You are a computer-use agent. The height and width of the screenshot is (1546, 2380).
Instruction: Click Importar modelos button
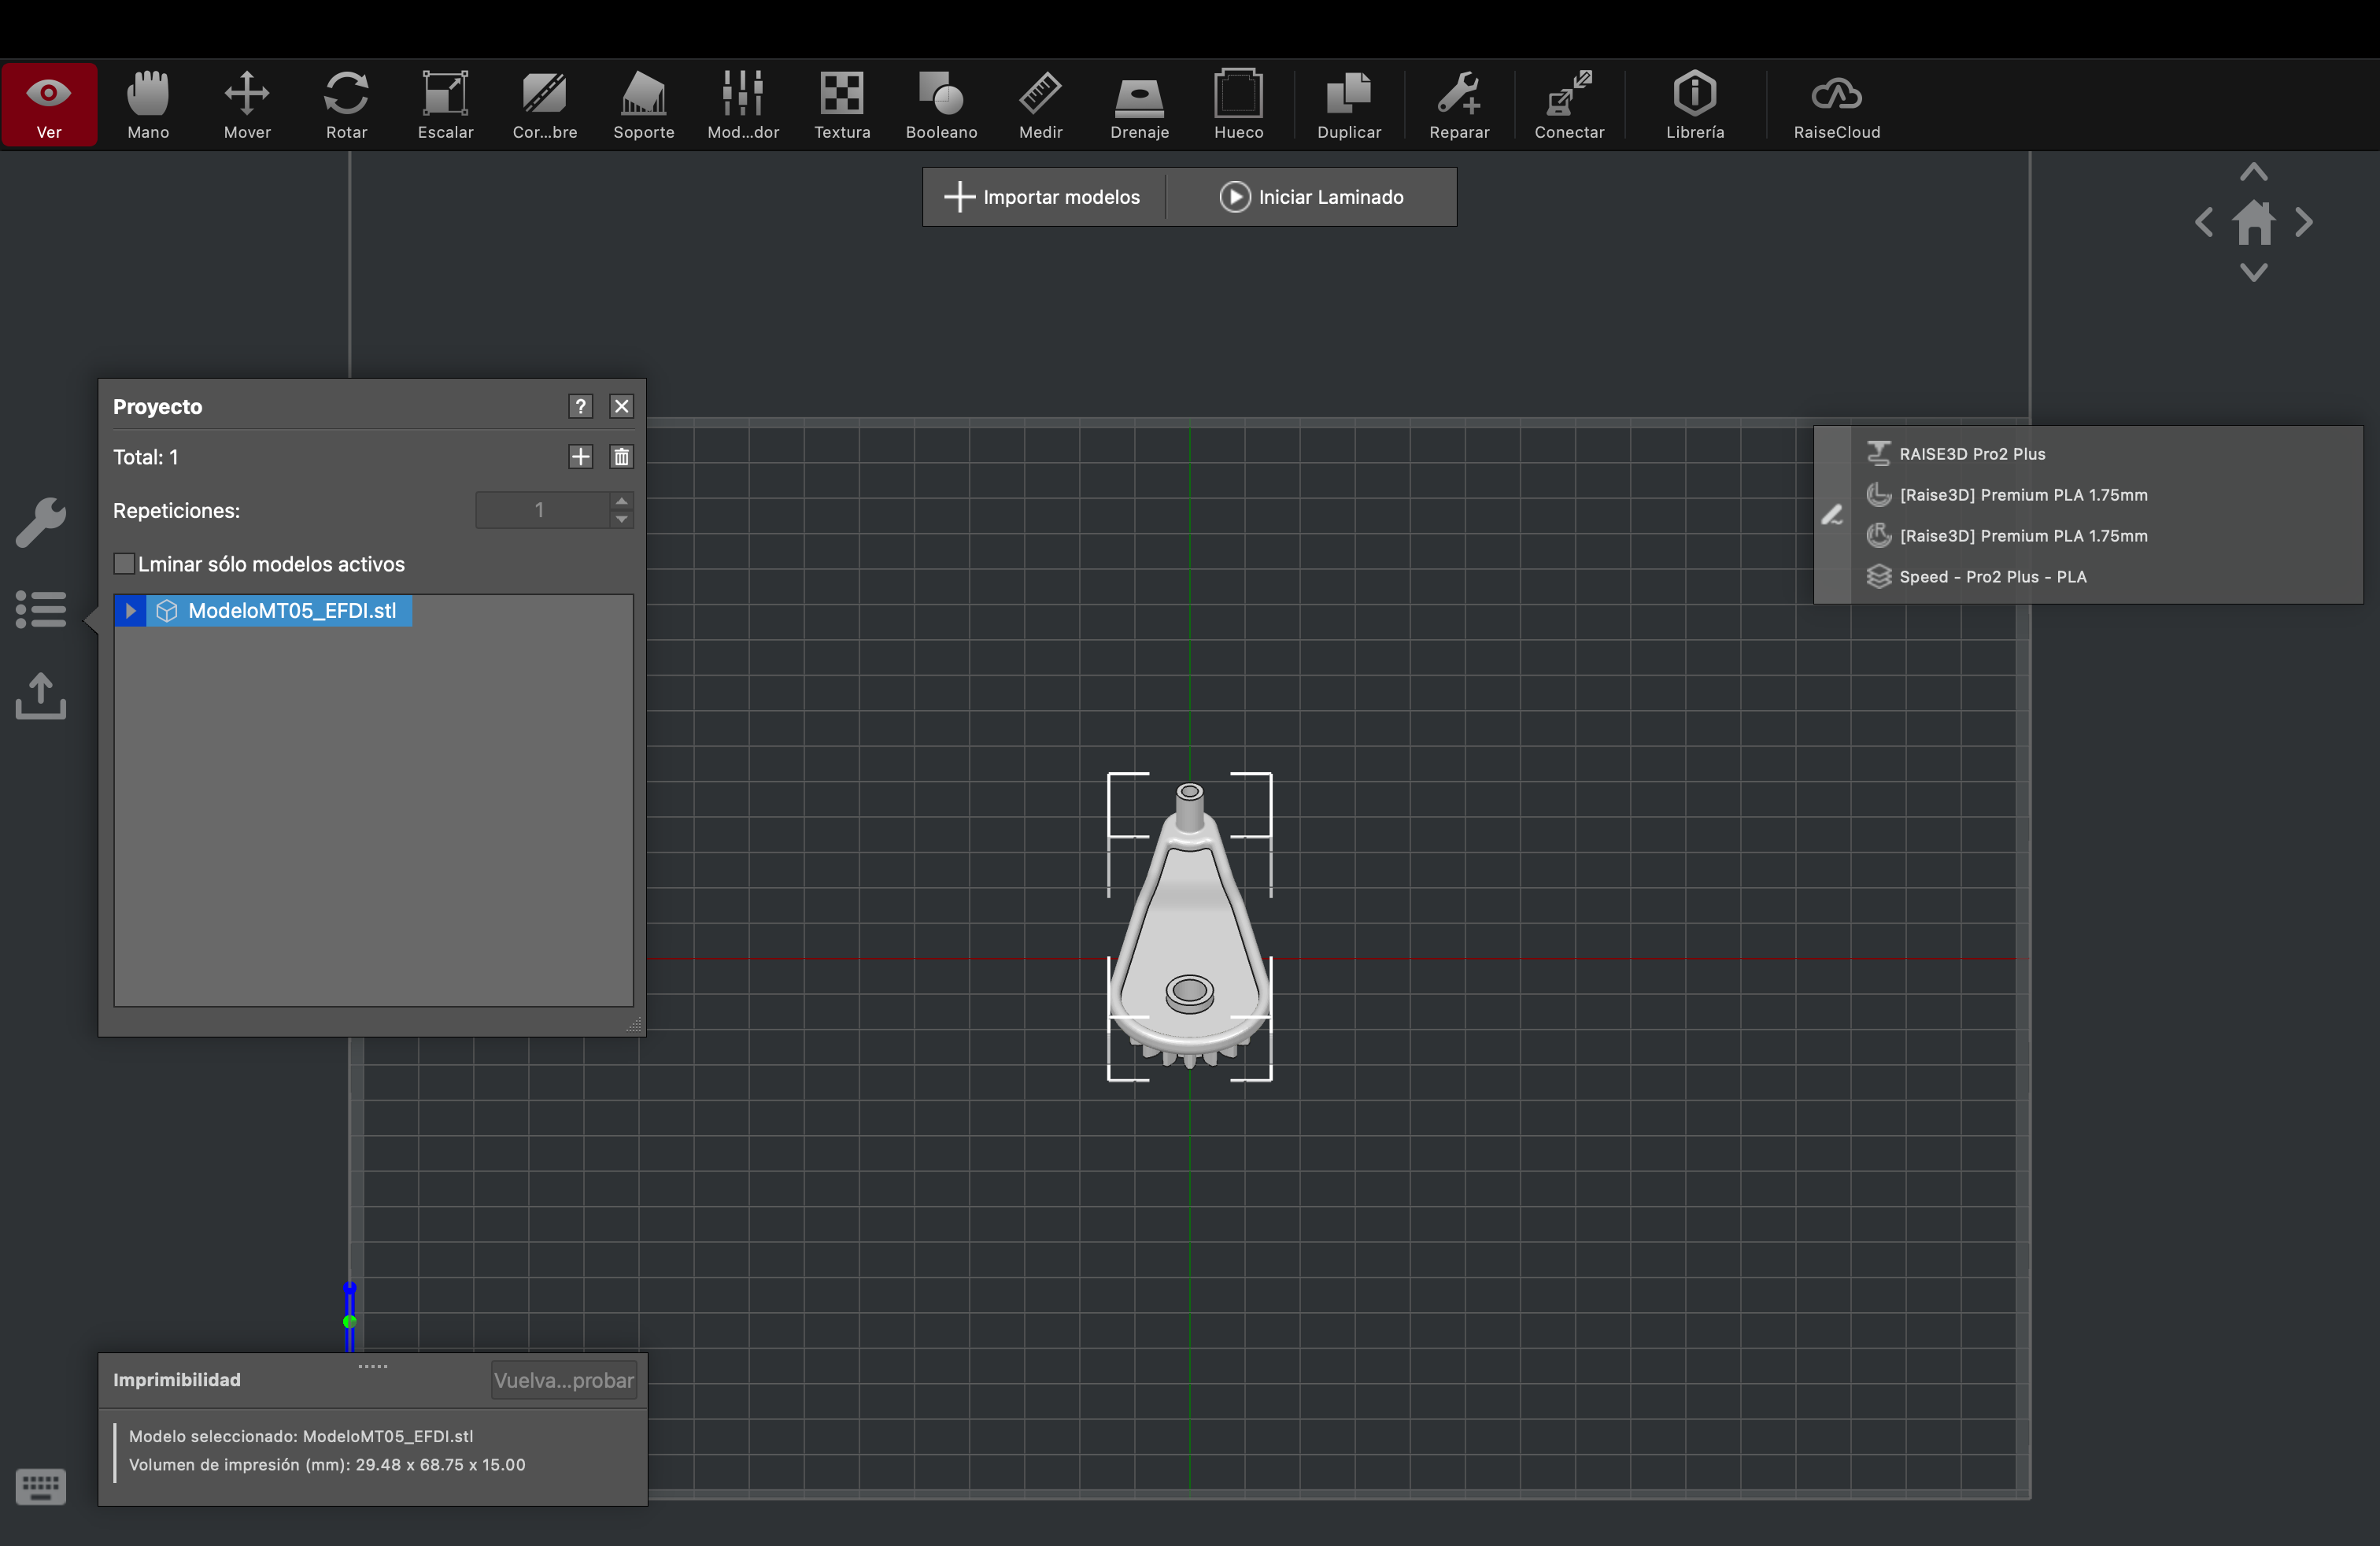1043,197
